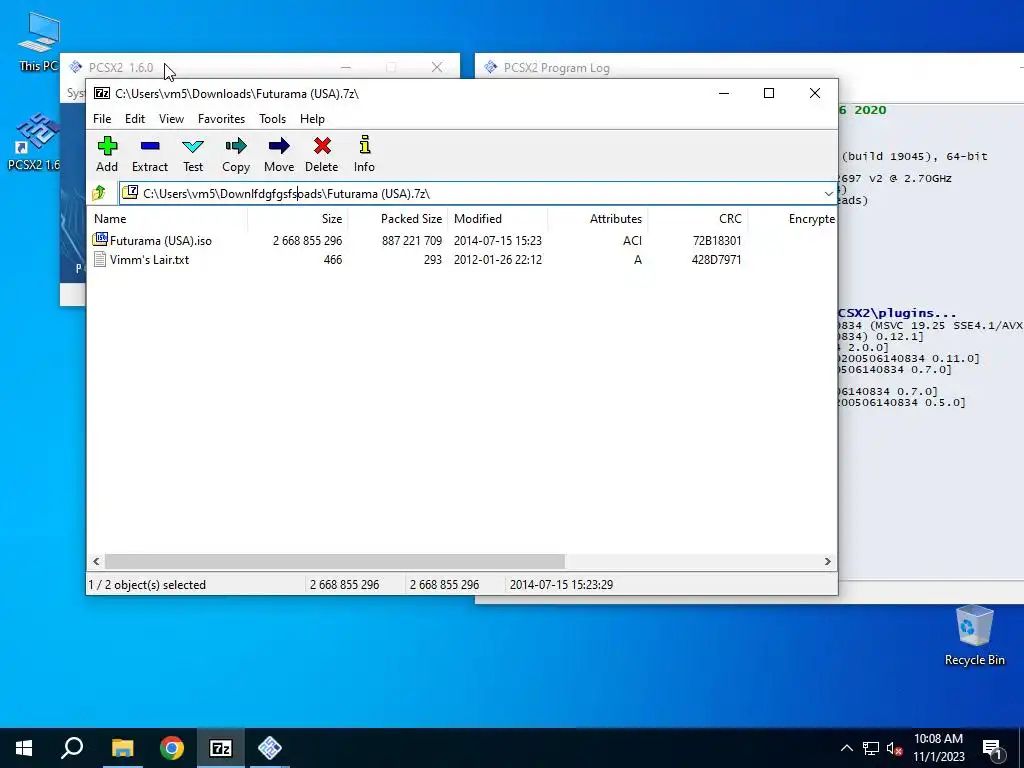Image resolution: width=1024 pixels, height=768 pixels.
Task: Open taskbar Search
Action: (x=72, y=748)
